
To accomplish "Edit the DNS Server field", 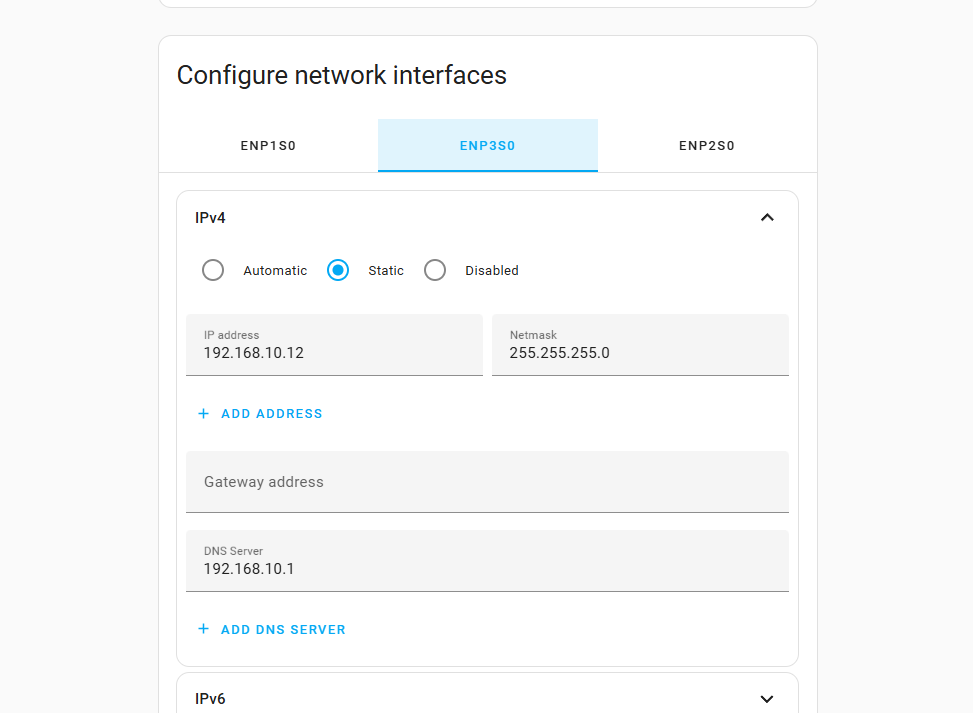I will (487, 569).
